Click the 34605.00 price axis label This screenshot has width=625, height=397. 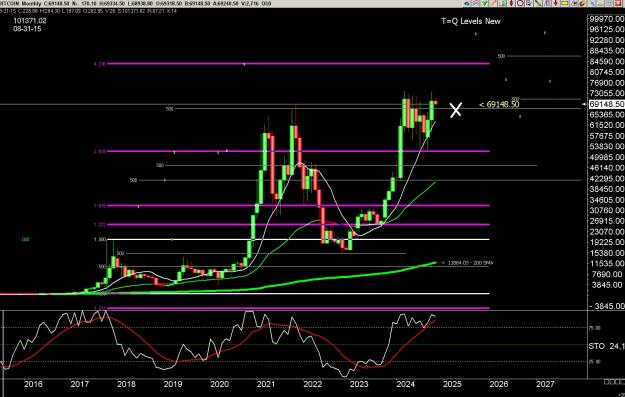click(607, 200)
